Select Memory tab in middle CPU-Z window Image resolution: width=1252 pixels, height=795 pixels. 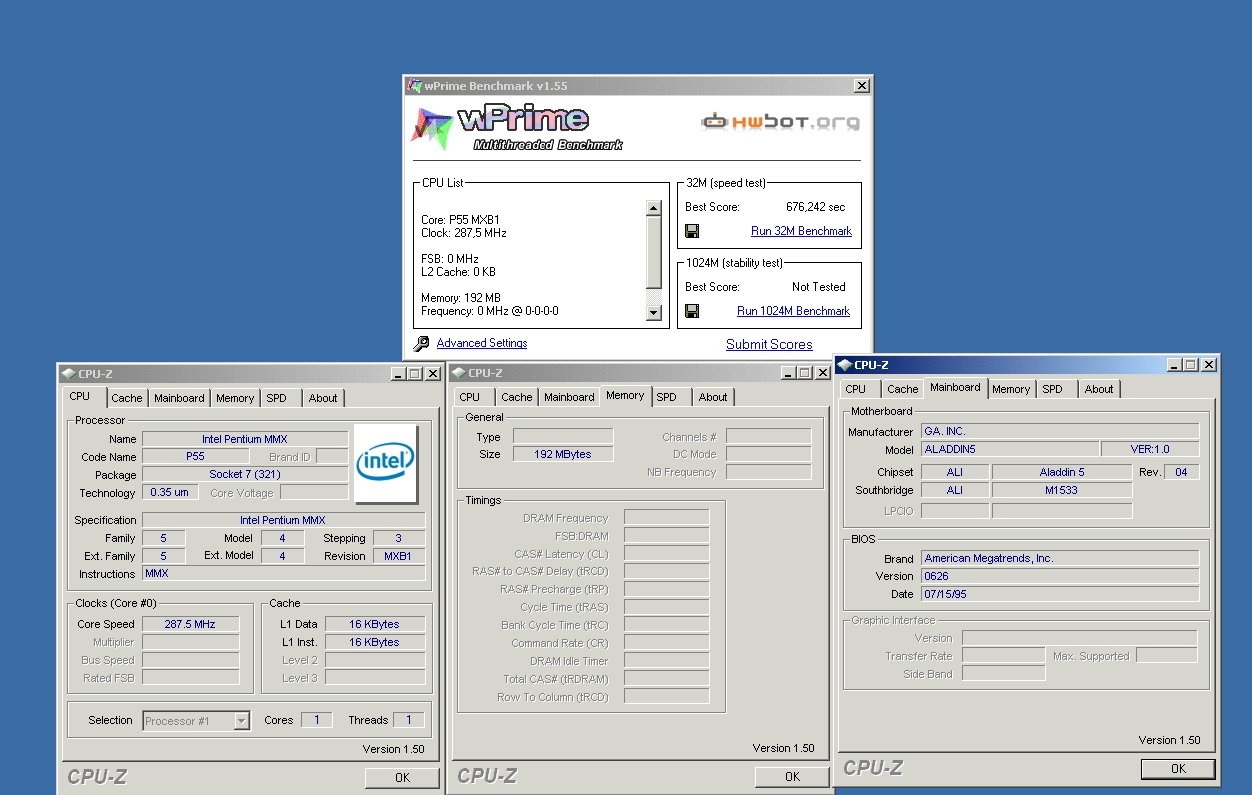[x=625, y=395]
